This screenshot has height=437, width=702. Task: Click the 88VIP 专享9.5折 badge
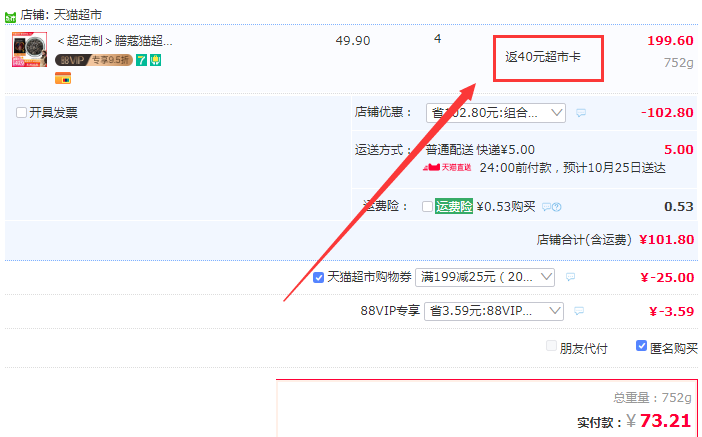(x=94, y=60)
